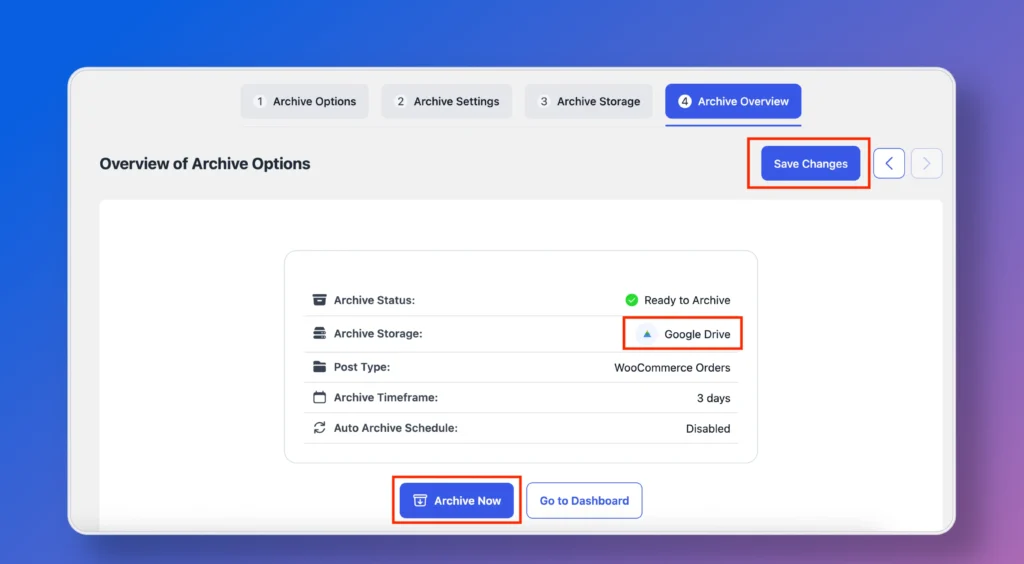Click the Google Drive logo icon

pyautogui.click(x=647, y=334)
